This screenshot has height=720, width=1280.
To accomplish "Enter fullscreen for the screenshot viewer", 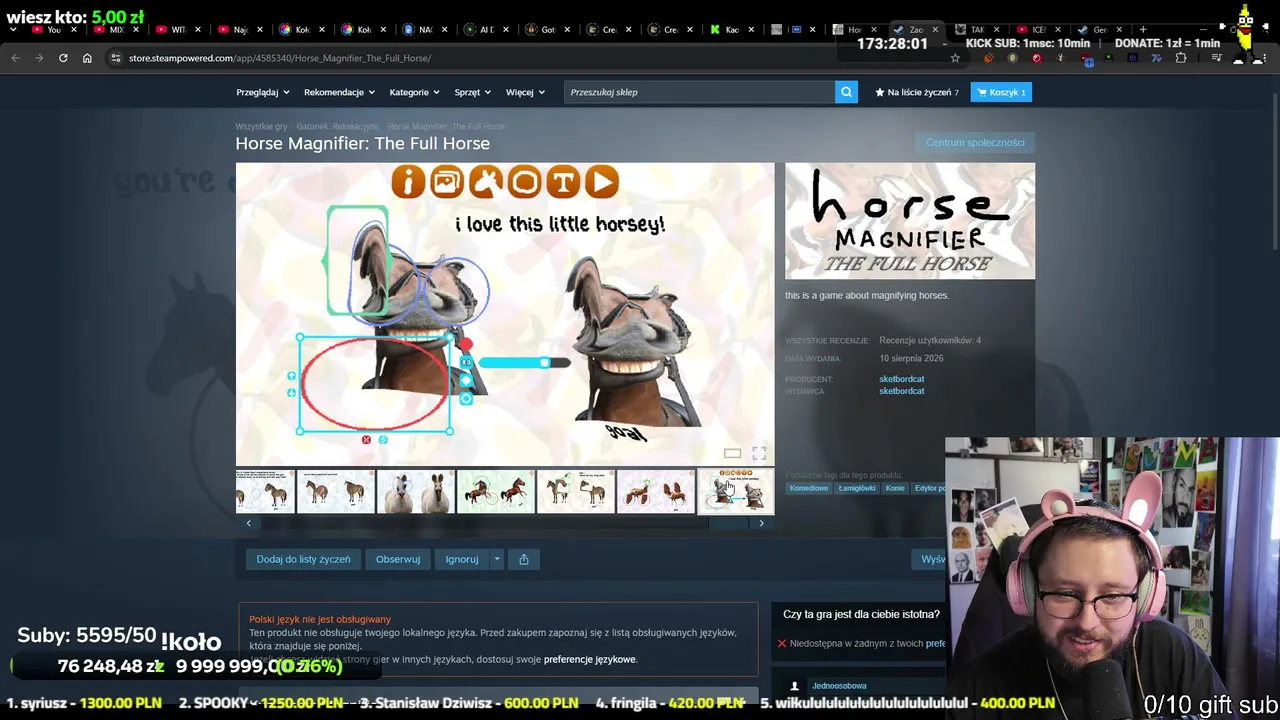I will (x=759, y=453).
